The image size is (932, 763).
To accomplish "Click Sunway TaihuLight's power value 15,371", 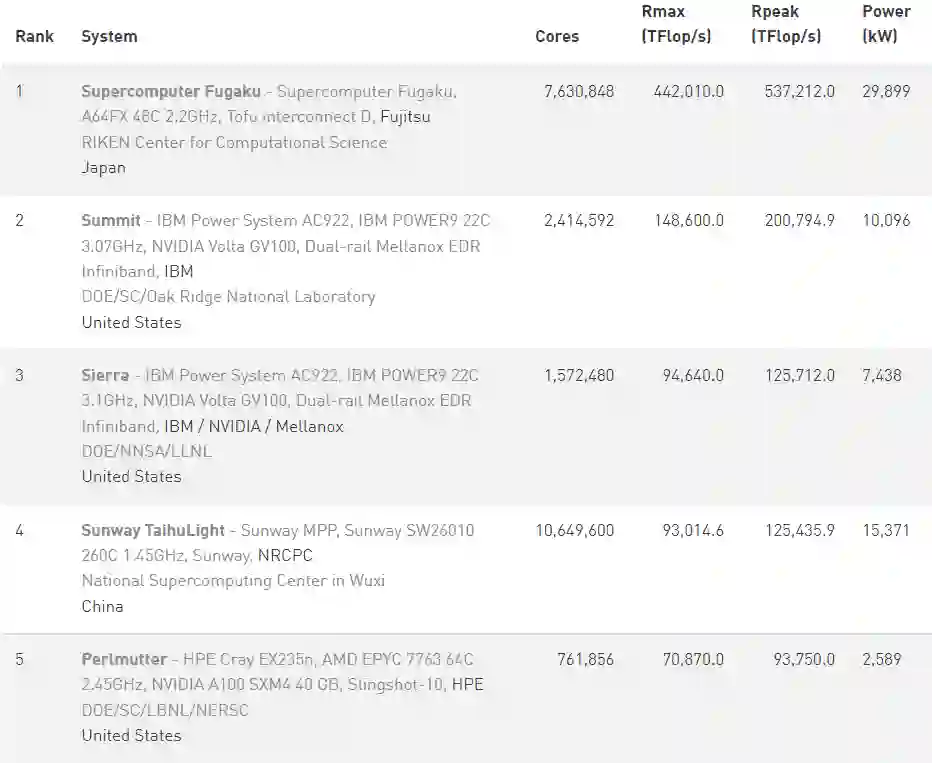I will click(886, 530).
